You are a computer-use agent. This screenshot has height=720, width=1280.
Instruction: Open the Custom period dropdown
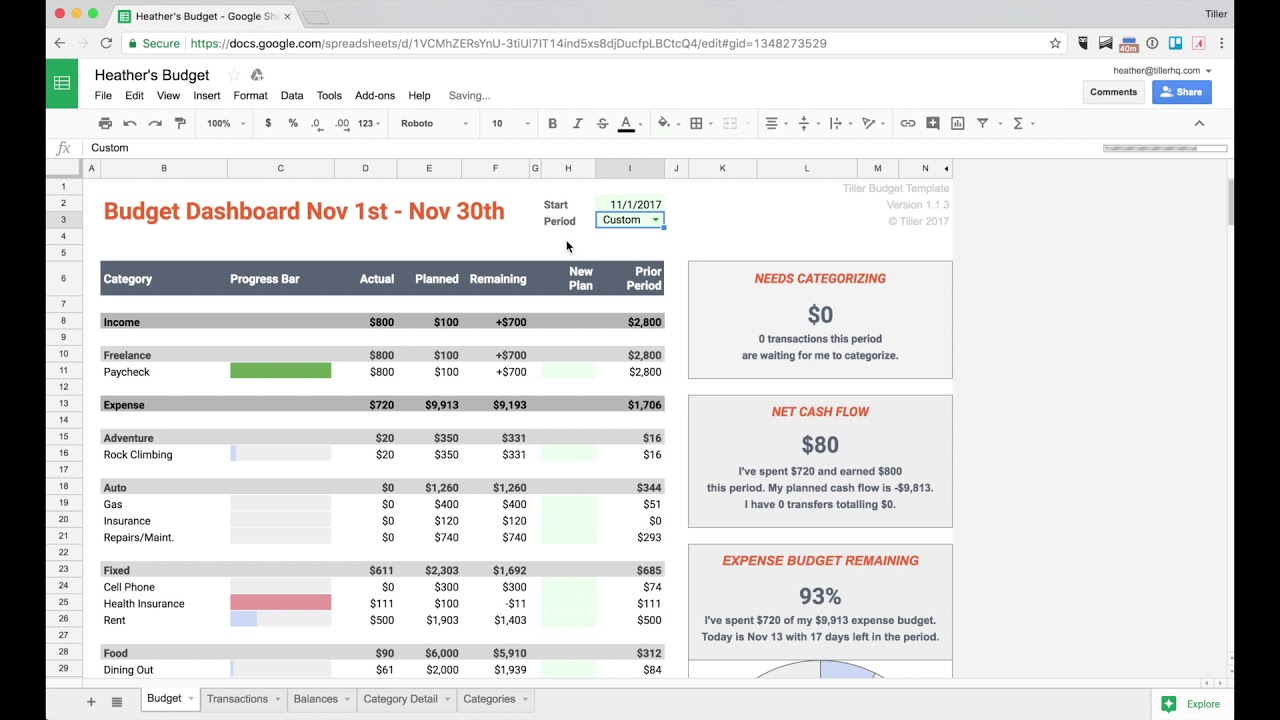[655, 219]
